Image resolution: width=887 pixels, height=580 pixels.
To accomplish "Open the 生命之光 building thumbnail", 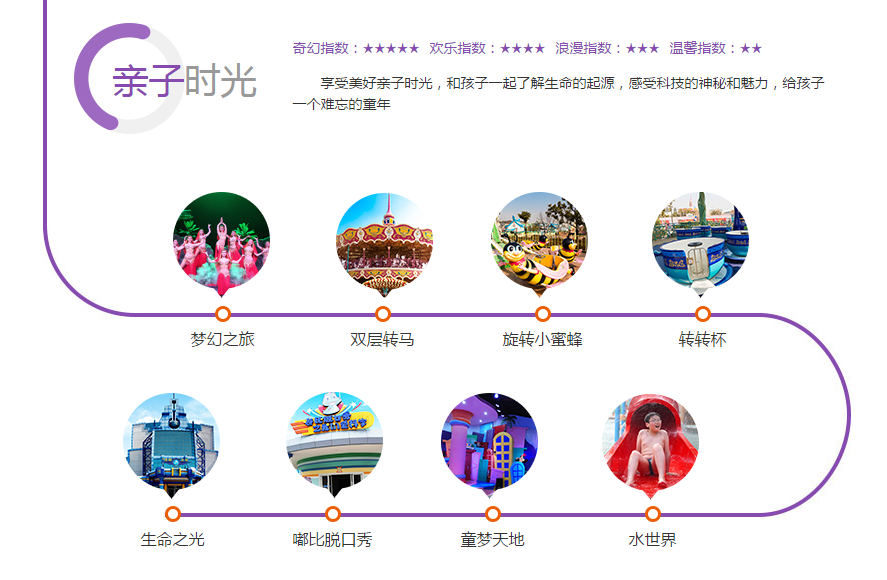I will click(171, 445).
